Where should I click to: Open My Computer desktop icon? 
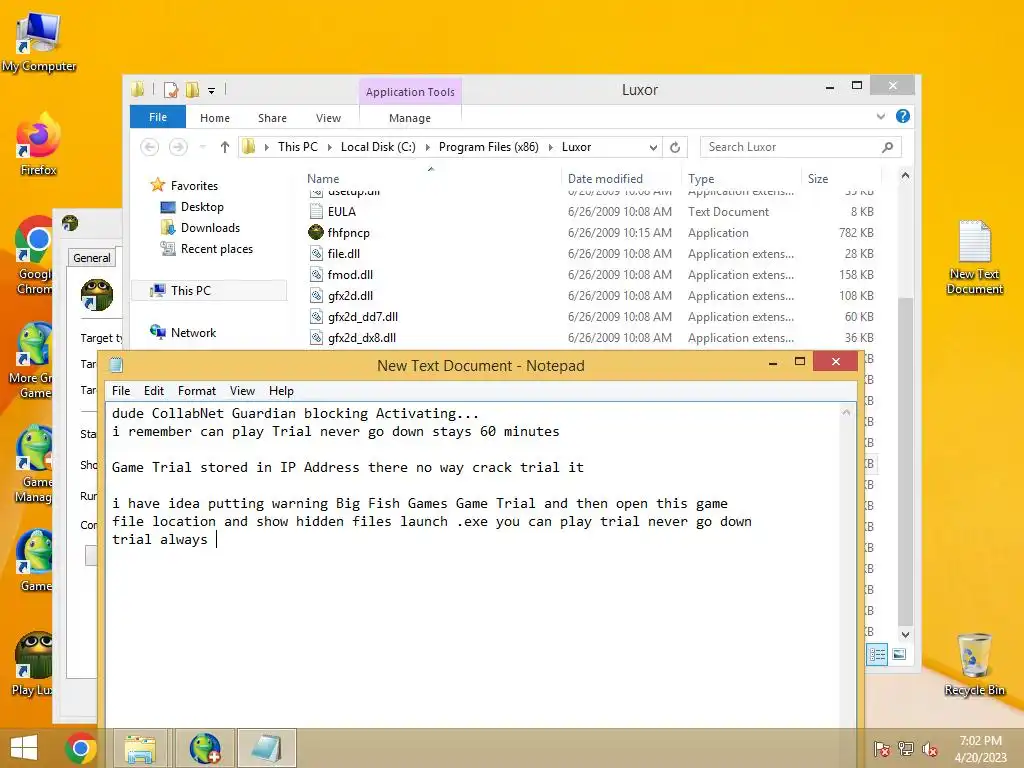39,42
